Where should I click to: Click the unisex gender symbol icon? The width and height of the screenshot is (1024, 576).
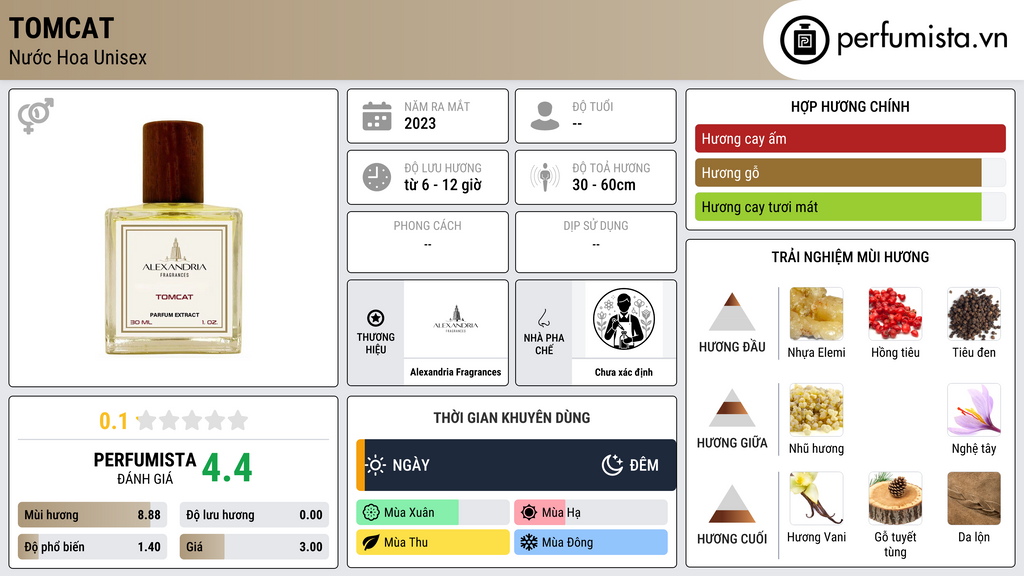[36, 116]
